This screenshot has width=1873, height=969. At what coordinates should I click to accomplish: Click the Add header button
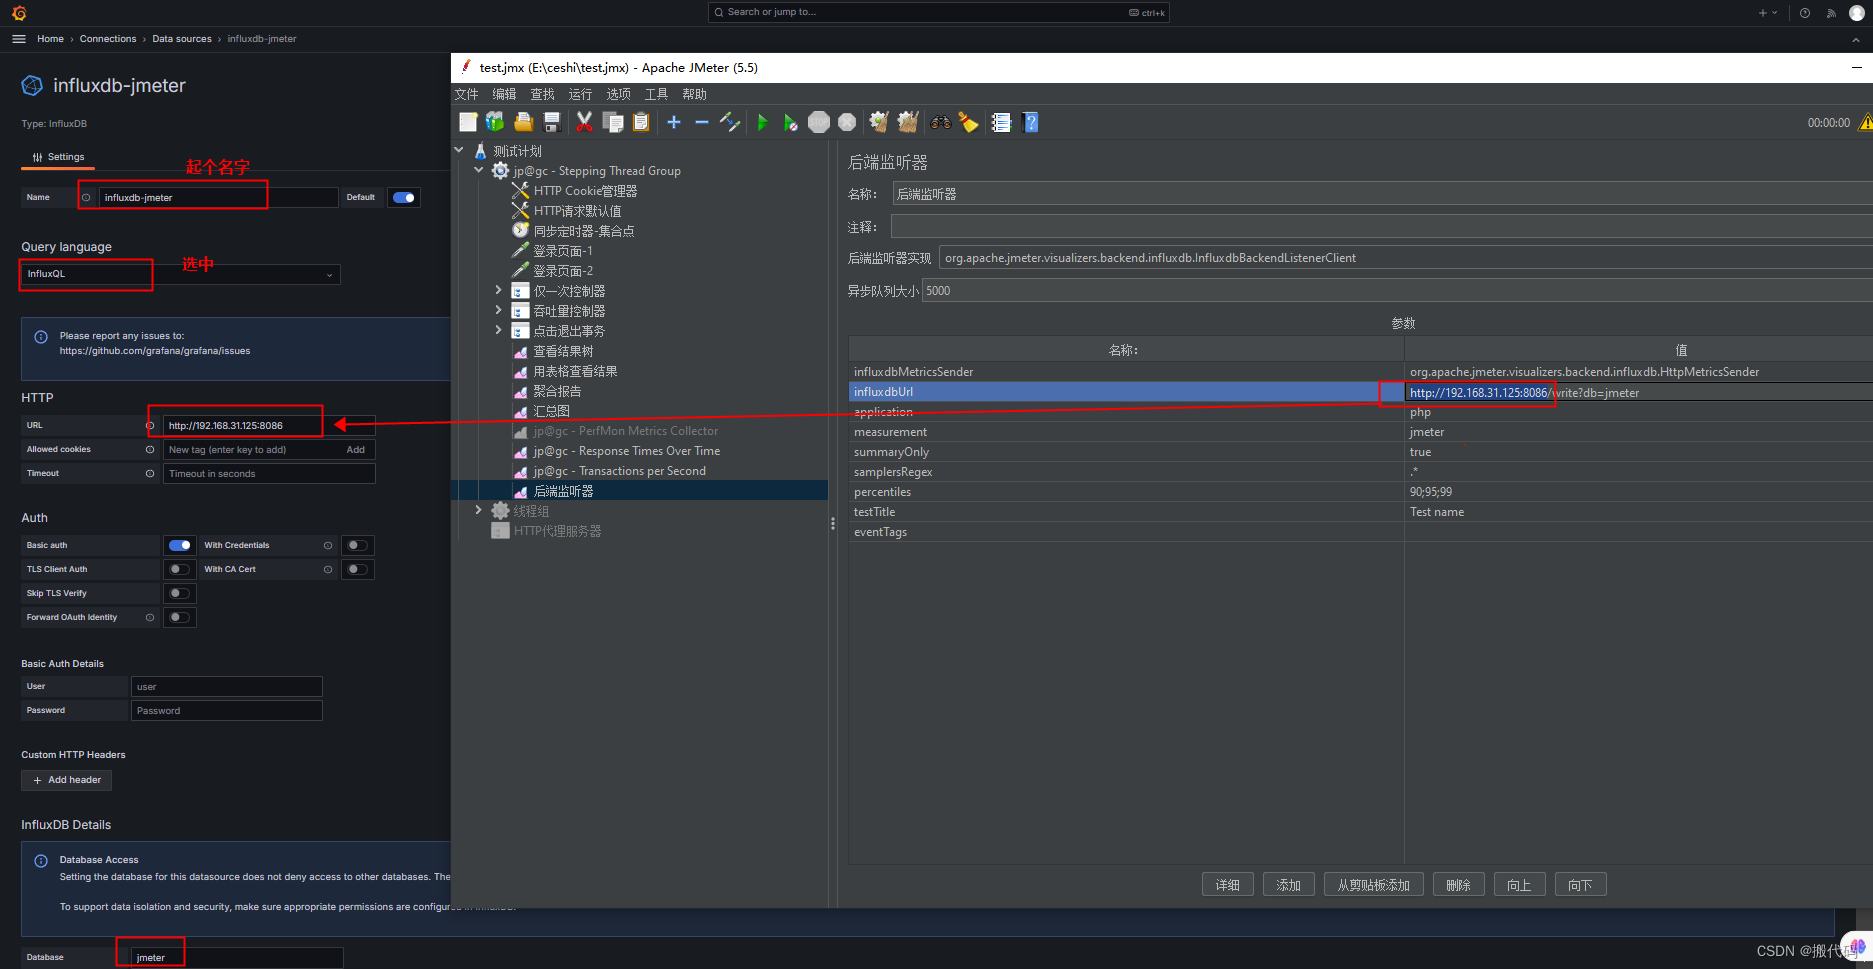click(x=66, y=780)
